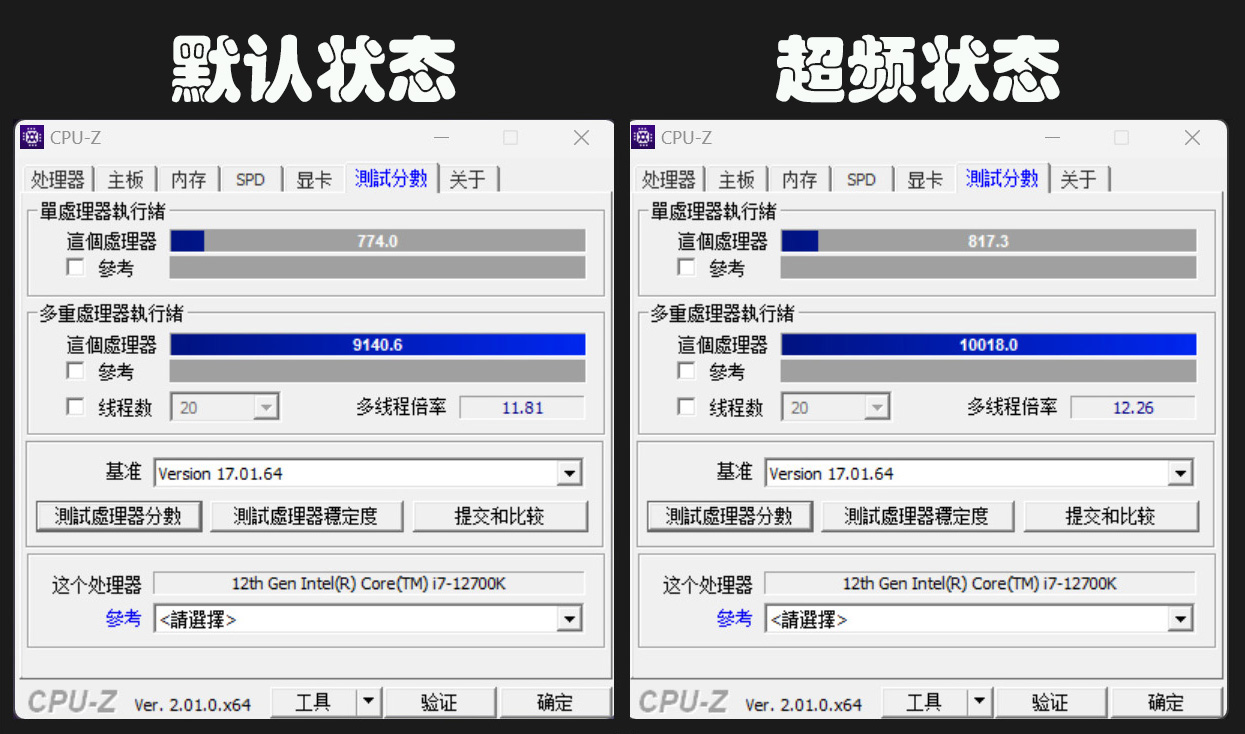Minimize the left CPU-Z window
Screen dimensions: 1245x734
pyautogui.click(x=442, y=138)
